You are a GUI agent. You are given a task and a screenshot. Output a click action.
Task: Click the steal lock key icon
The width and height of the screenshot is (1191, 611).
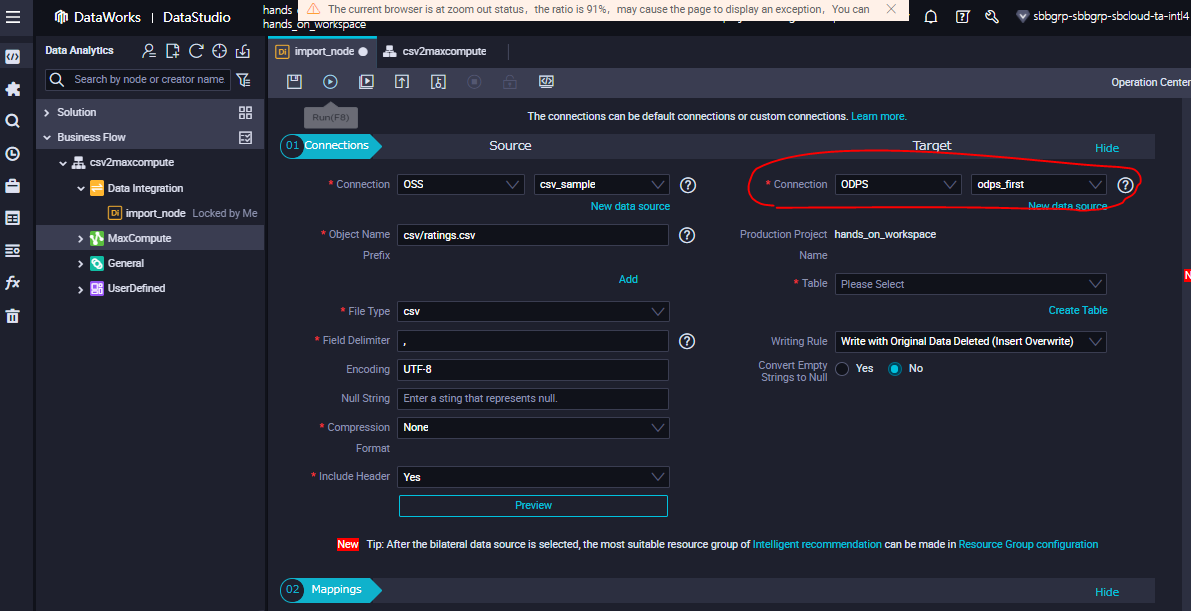438,81
